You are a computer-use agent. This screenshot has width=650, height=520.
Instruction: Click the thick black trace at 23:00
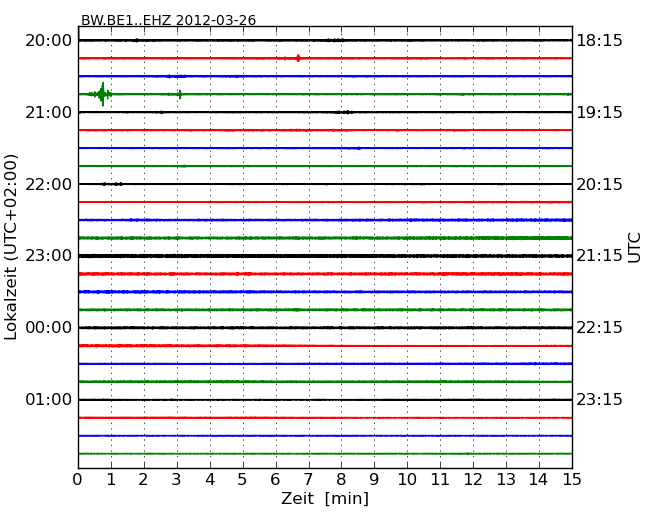click(325, 256)
